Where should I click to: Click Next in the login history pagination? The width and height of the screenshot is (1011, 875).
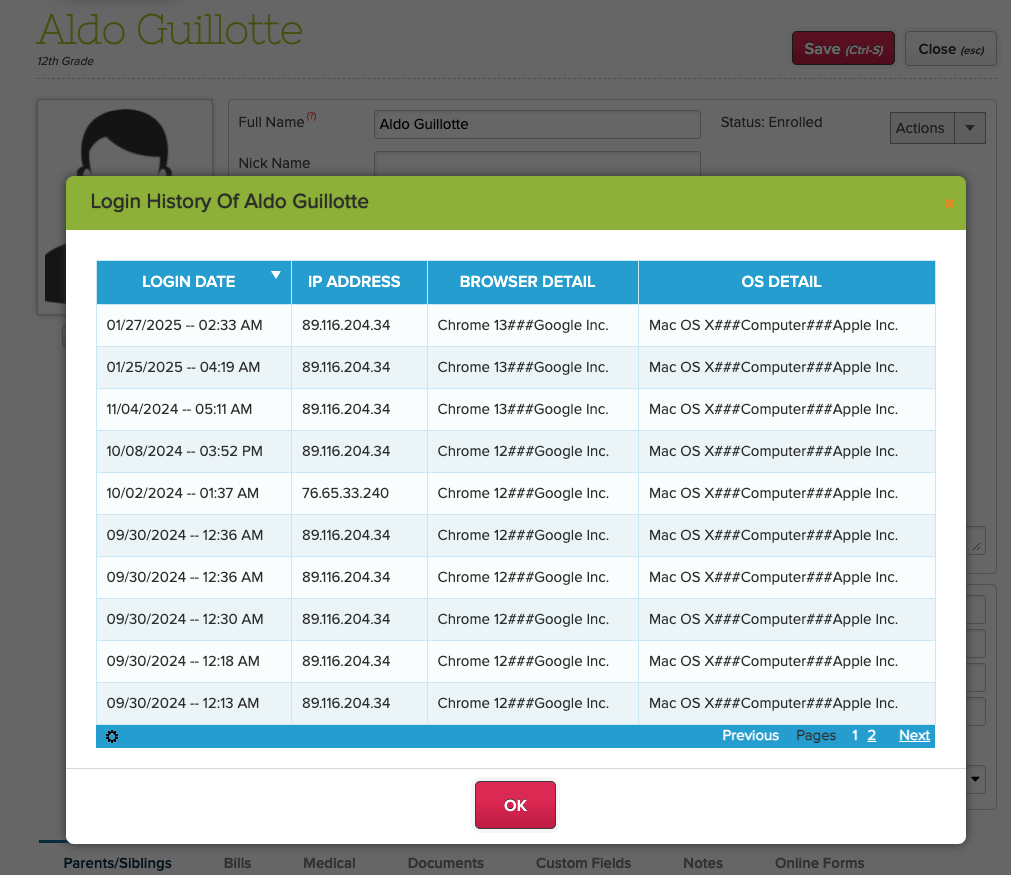pos(914,735)
